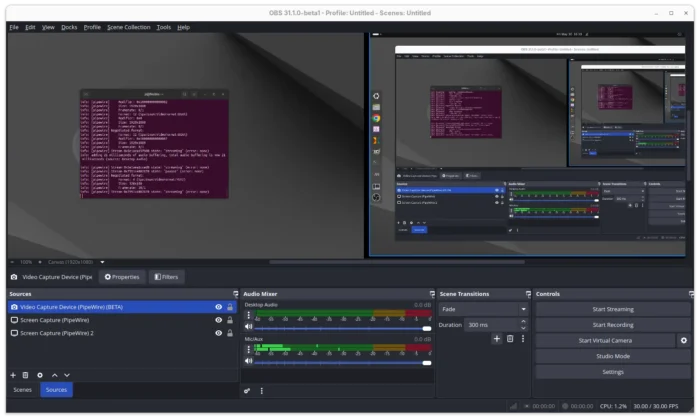Toggle visibility of Screen Capture (PipeWire) 2
This screenshot has height=420, width=700.
[218, 333]
